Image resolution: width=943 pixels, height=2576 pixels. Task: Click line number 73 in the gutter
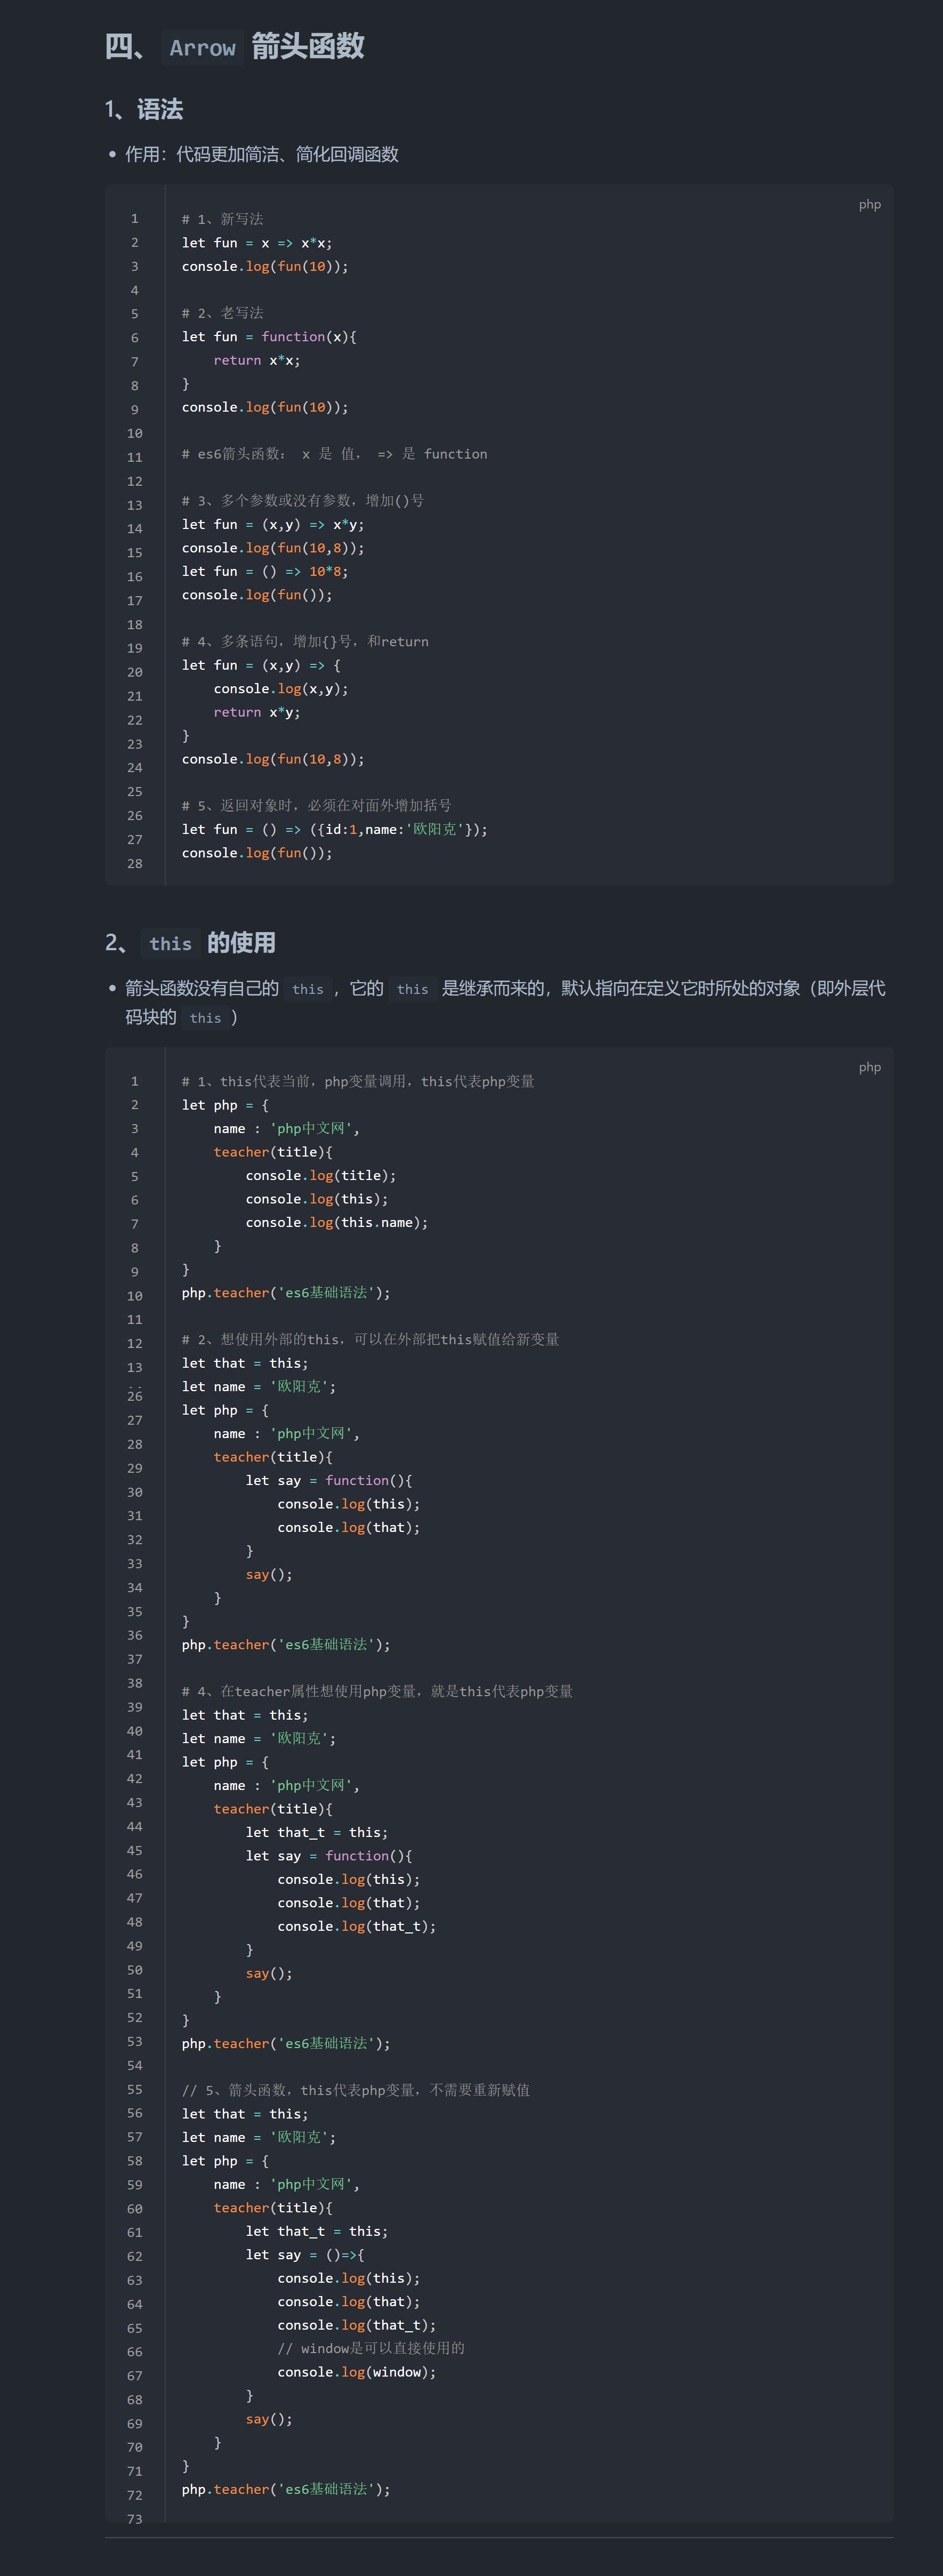(135, 2519)
